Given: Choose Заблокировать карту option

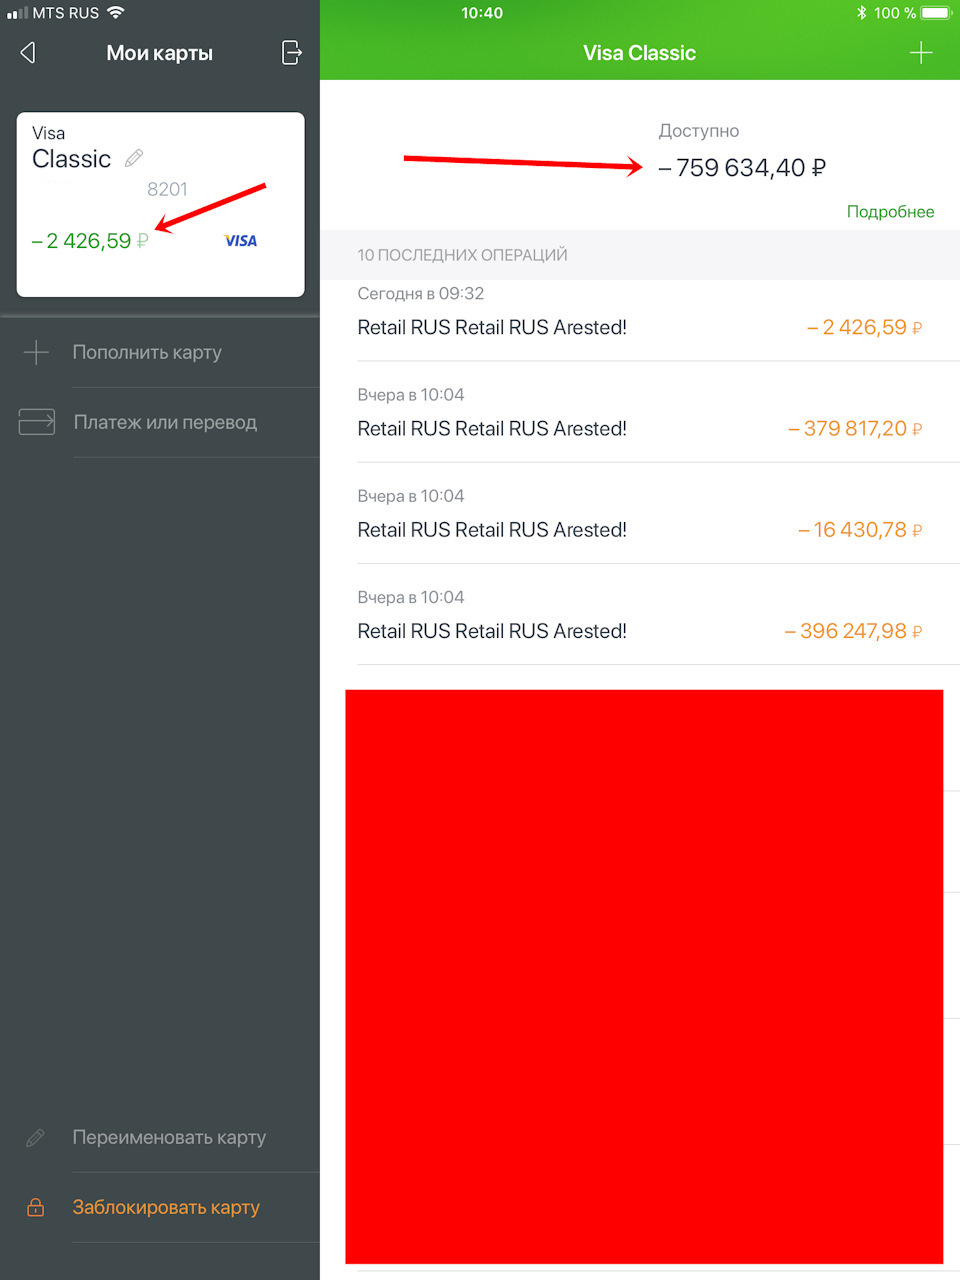Looking at the screenshot, I should (x=160, y=1207).
